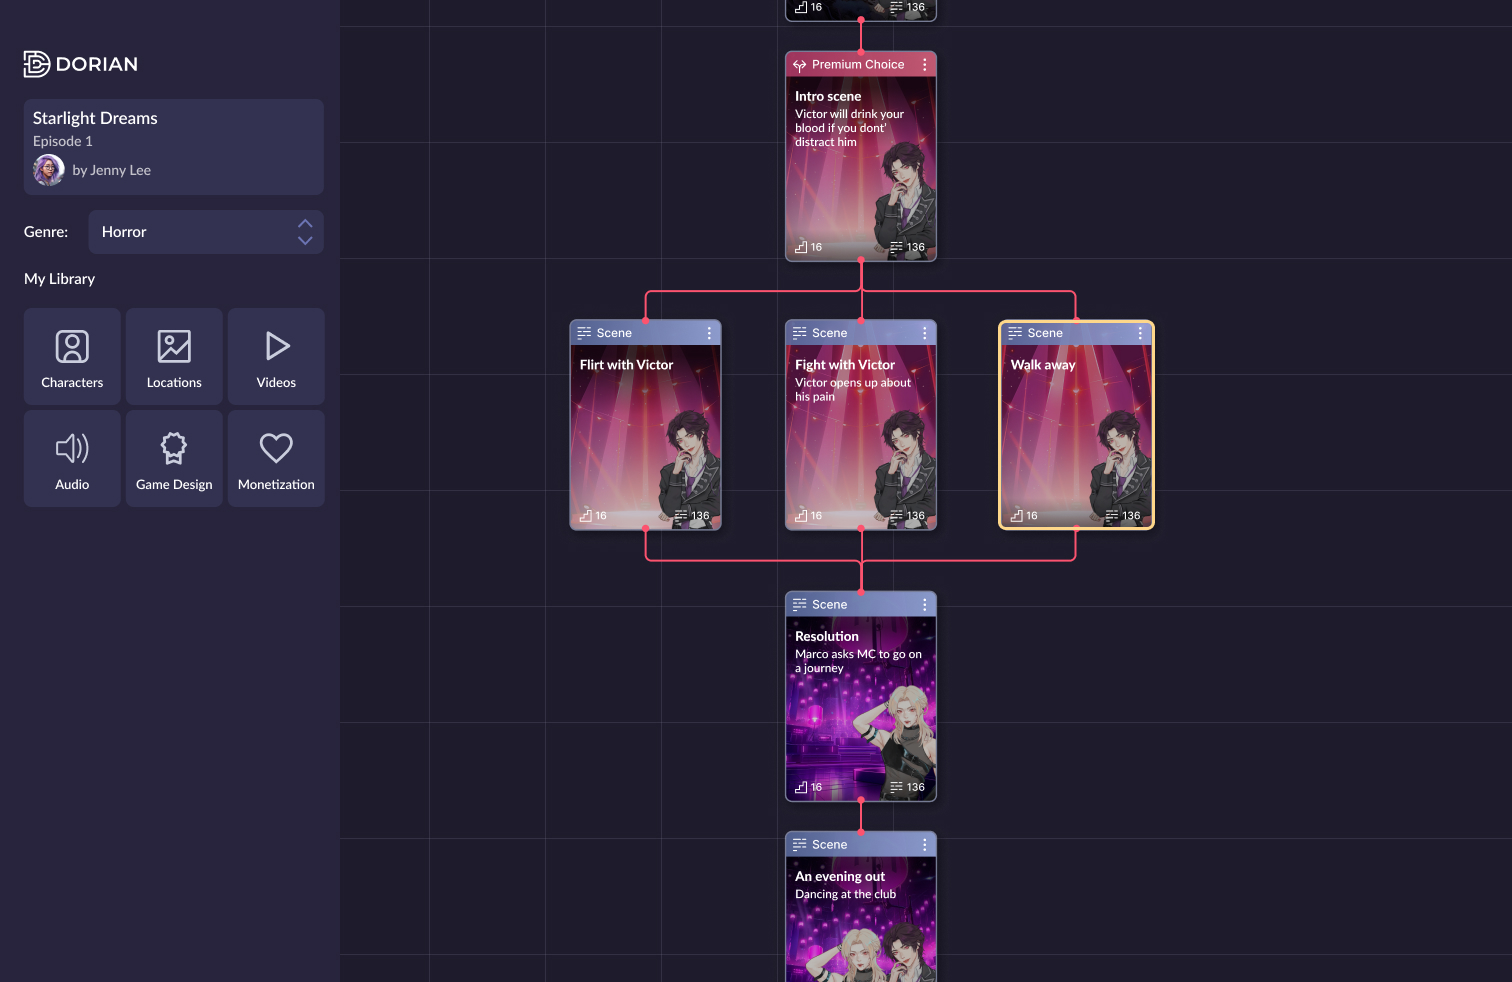The height and width of the screenshot is (982, 1512).
Task: Click steps count icon on Walk away card
Action: 1017,516
